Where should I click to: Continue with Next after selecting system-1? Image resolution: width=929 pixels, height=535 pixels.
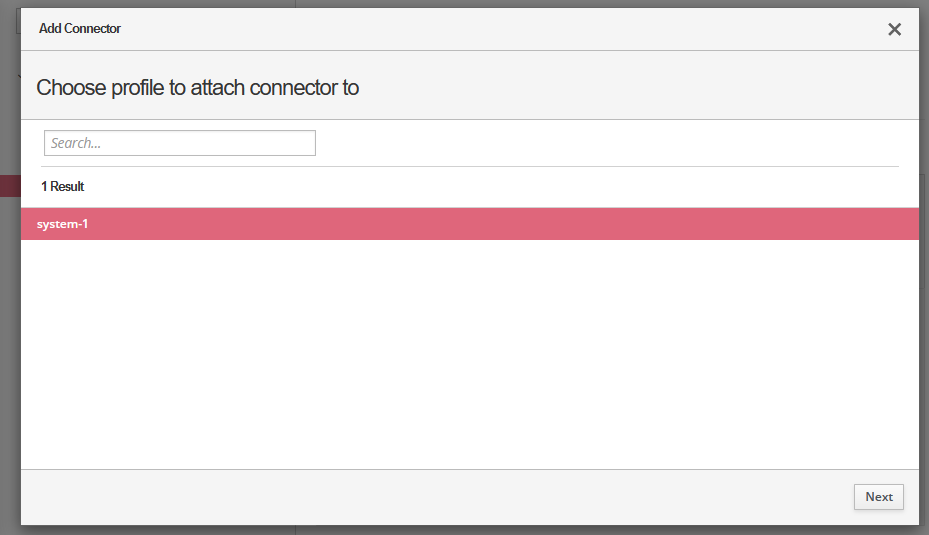tap(878, 497)
